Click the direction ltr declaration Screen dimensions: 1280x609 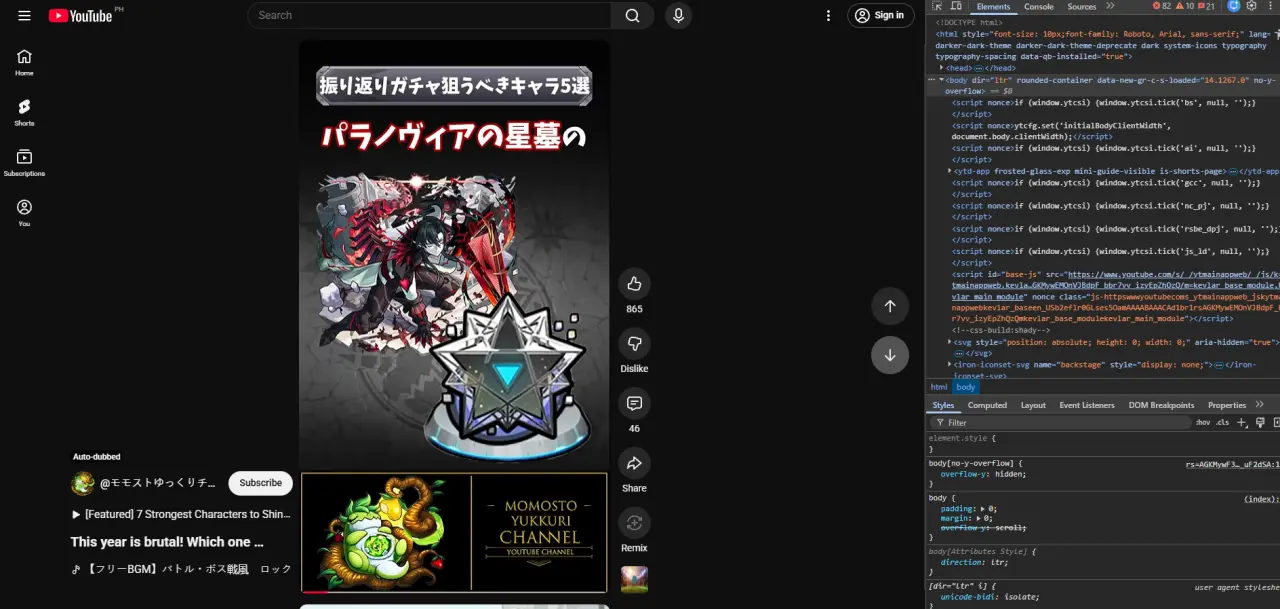(x=976, y=562)
